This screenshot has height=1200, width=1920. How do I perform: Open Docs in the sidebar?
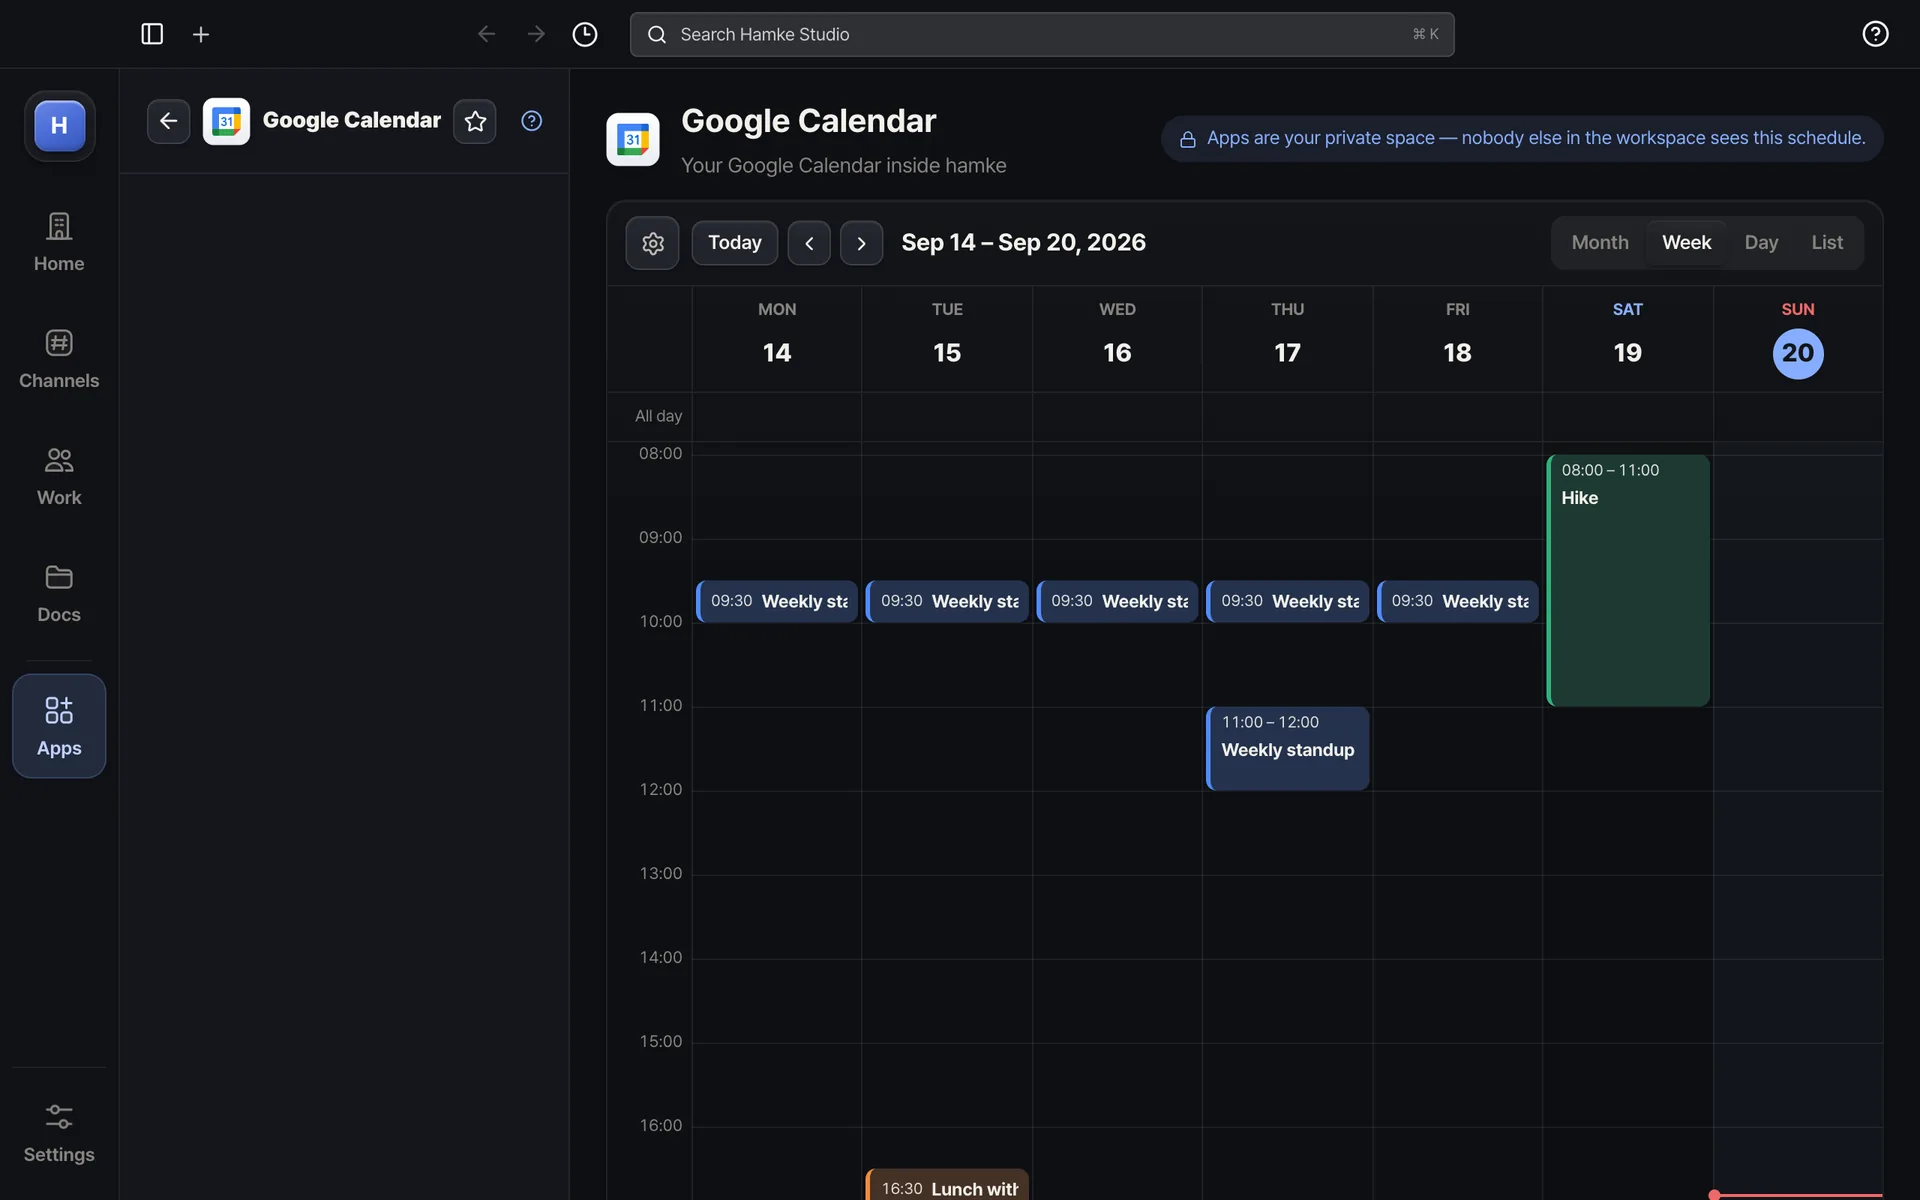[59, 593]
